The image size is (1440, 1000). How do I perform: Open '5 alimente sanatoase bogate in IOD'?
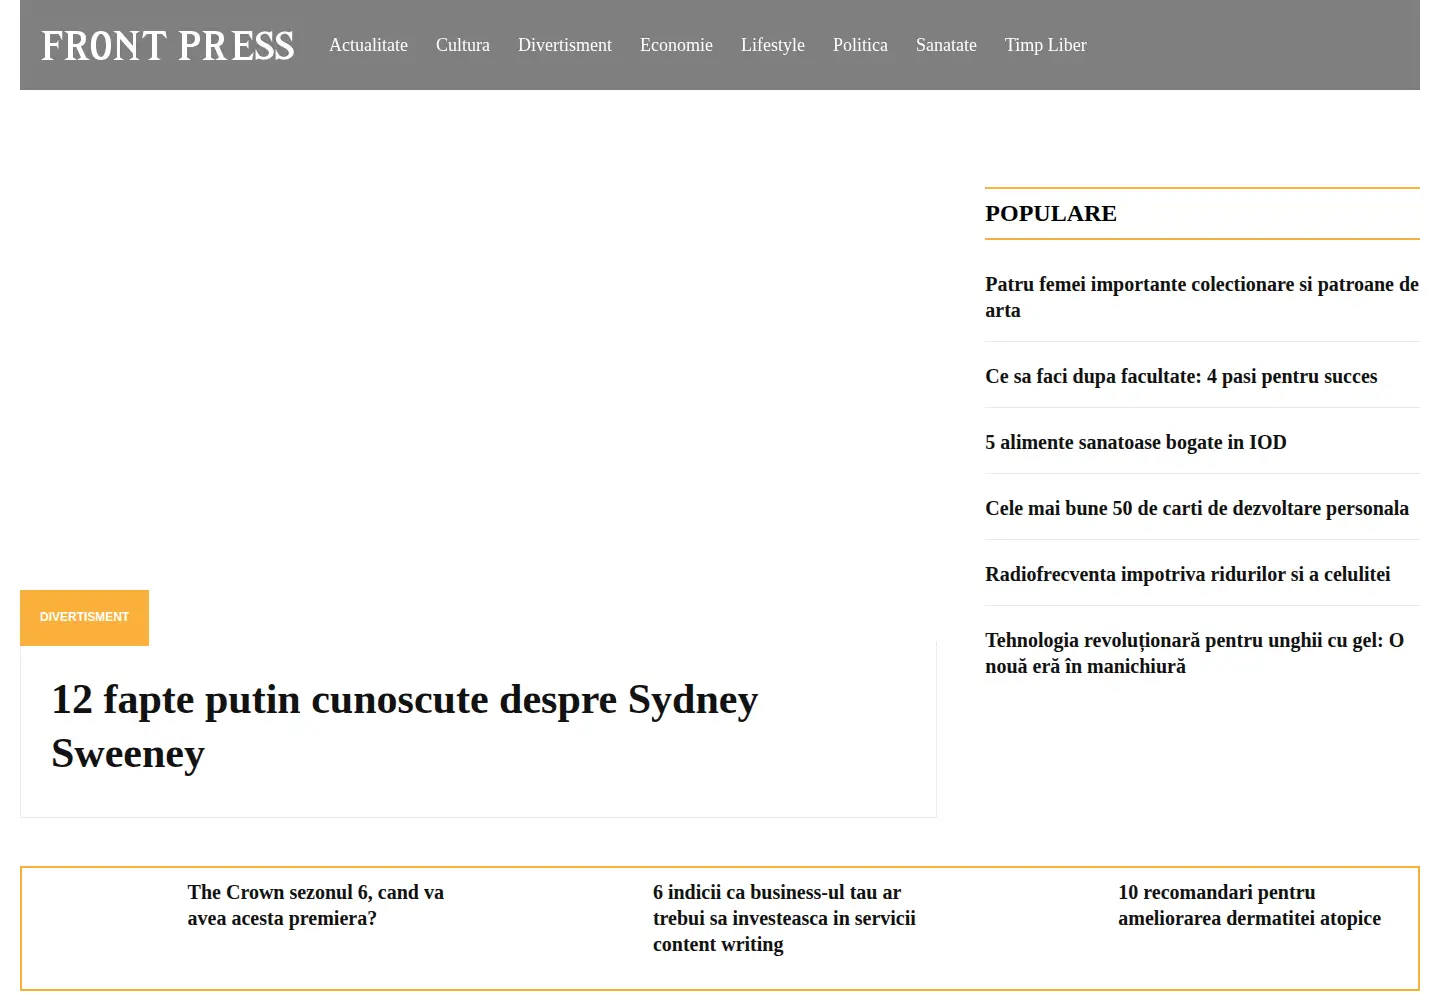click(x=1136, y=442)
